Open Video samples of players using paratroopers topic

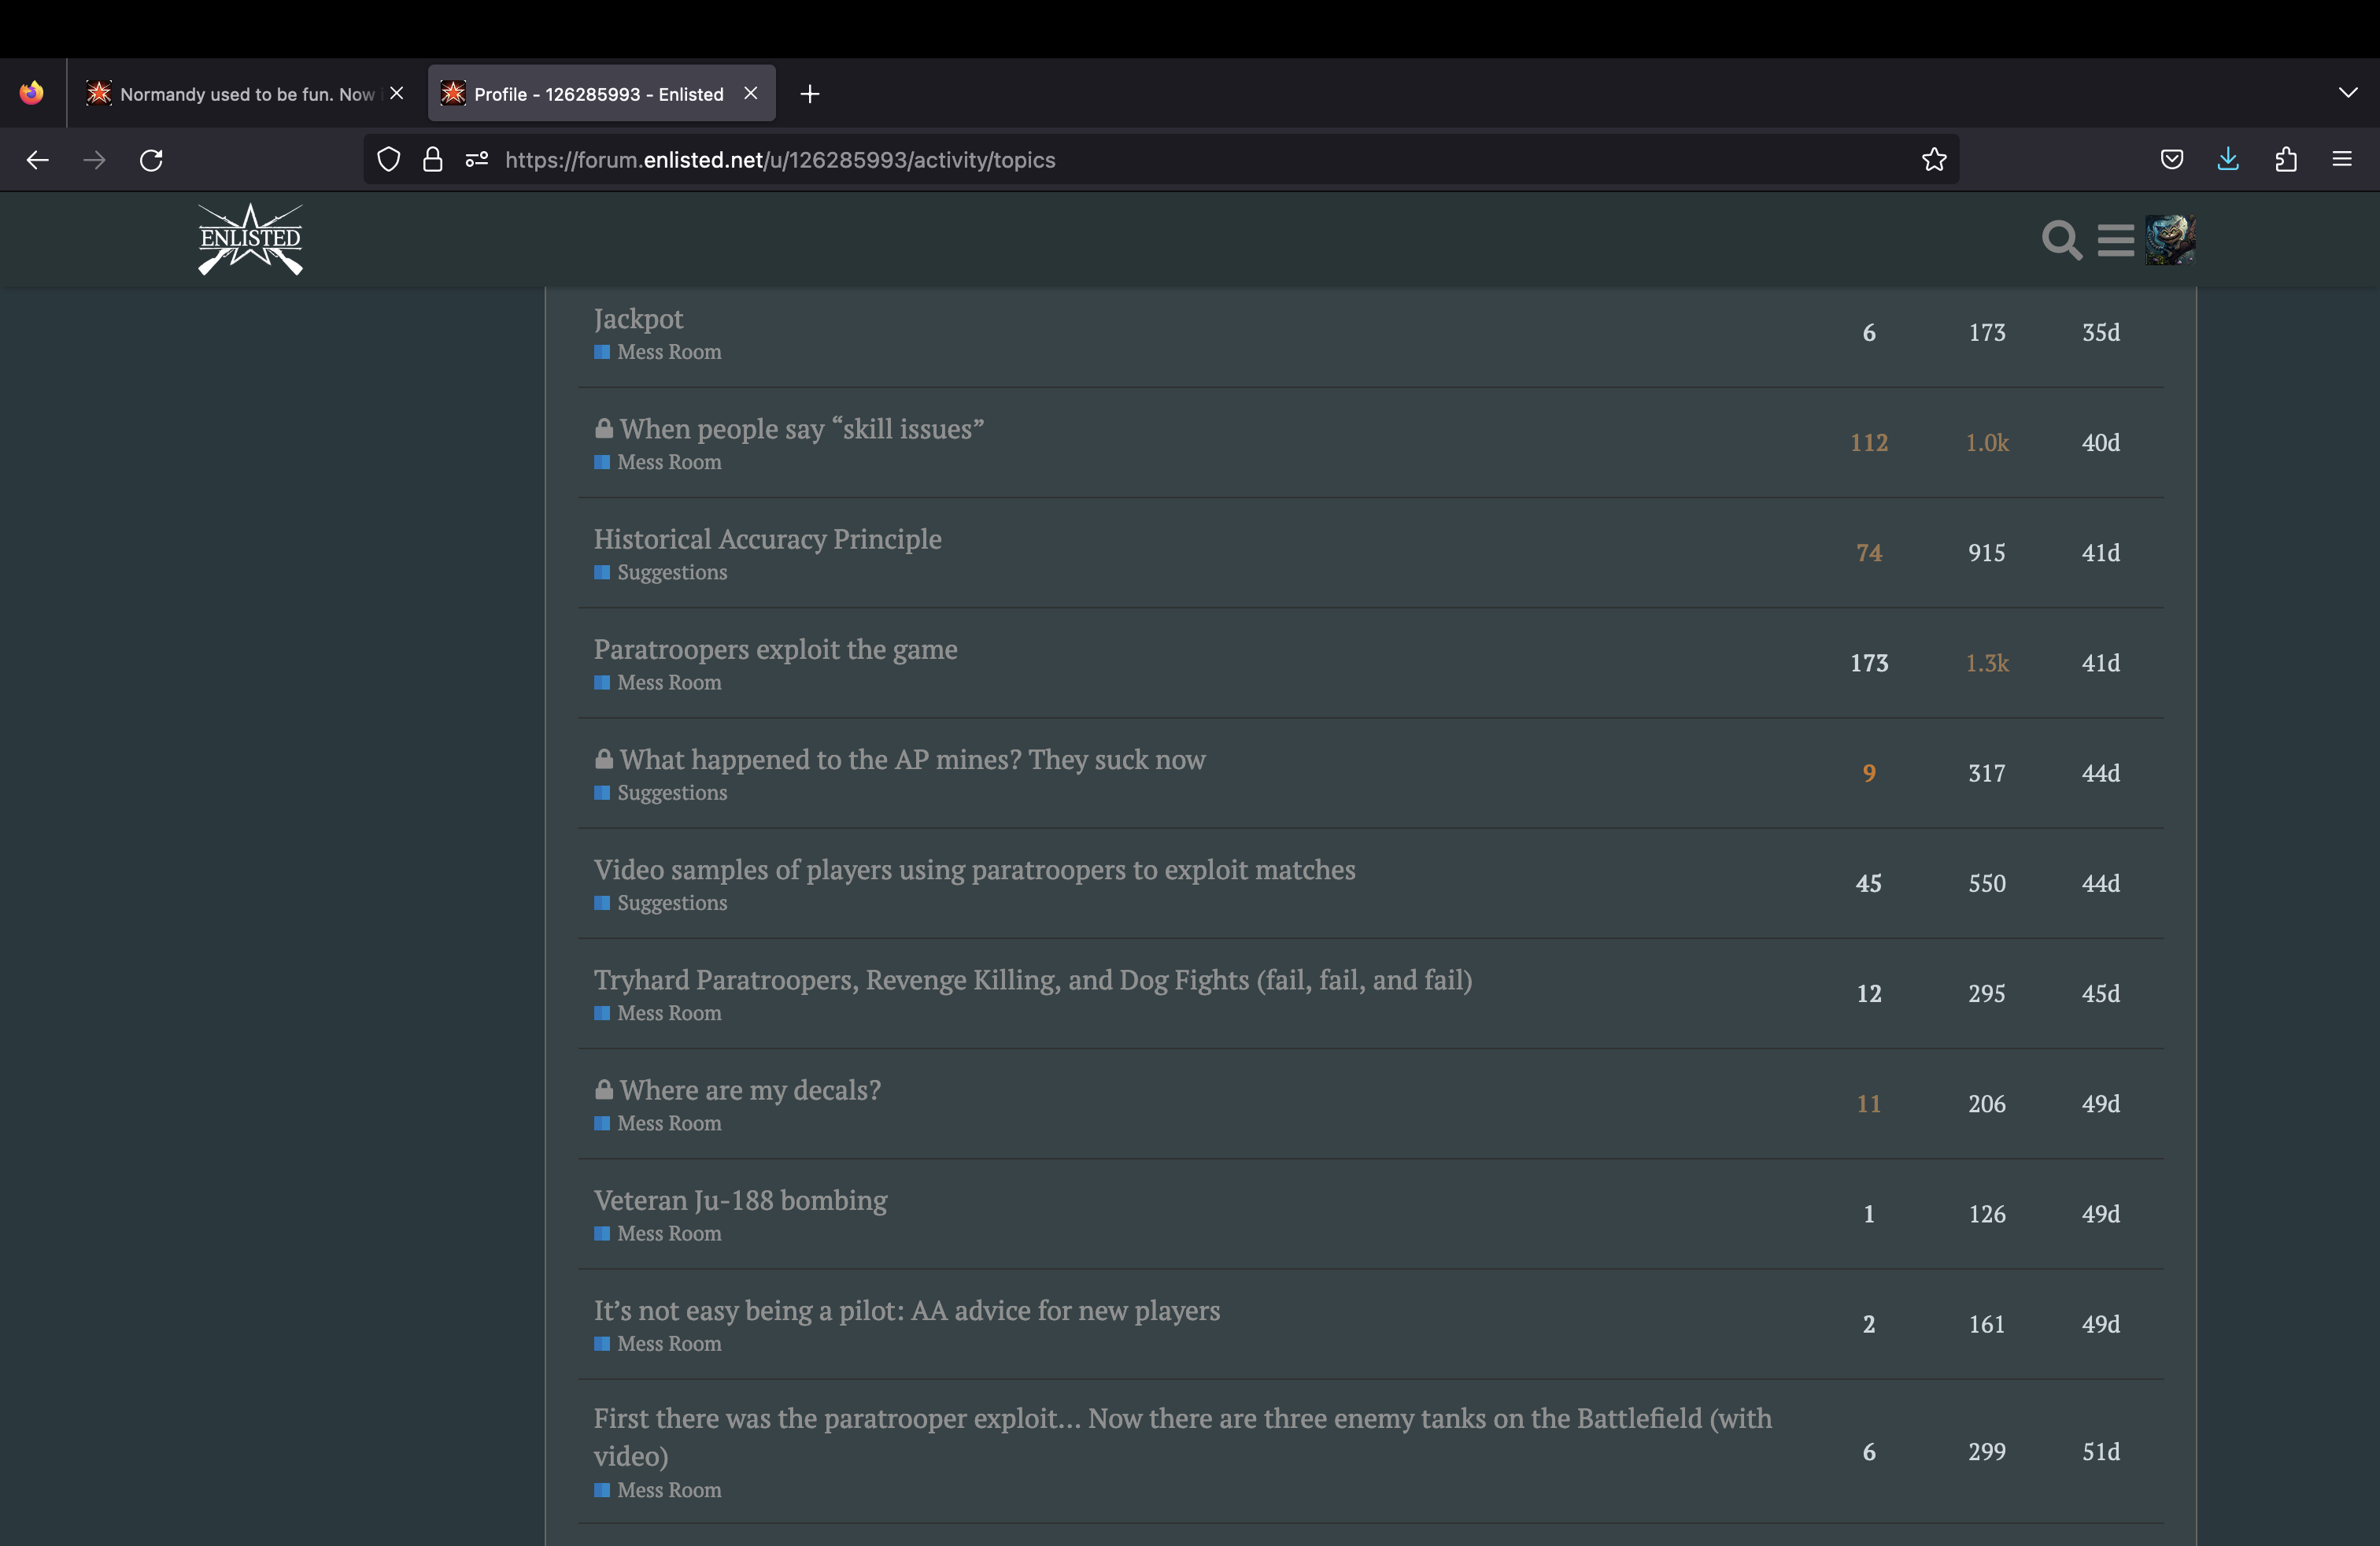point(975,869)
